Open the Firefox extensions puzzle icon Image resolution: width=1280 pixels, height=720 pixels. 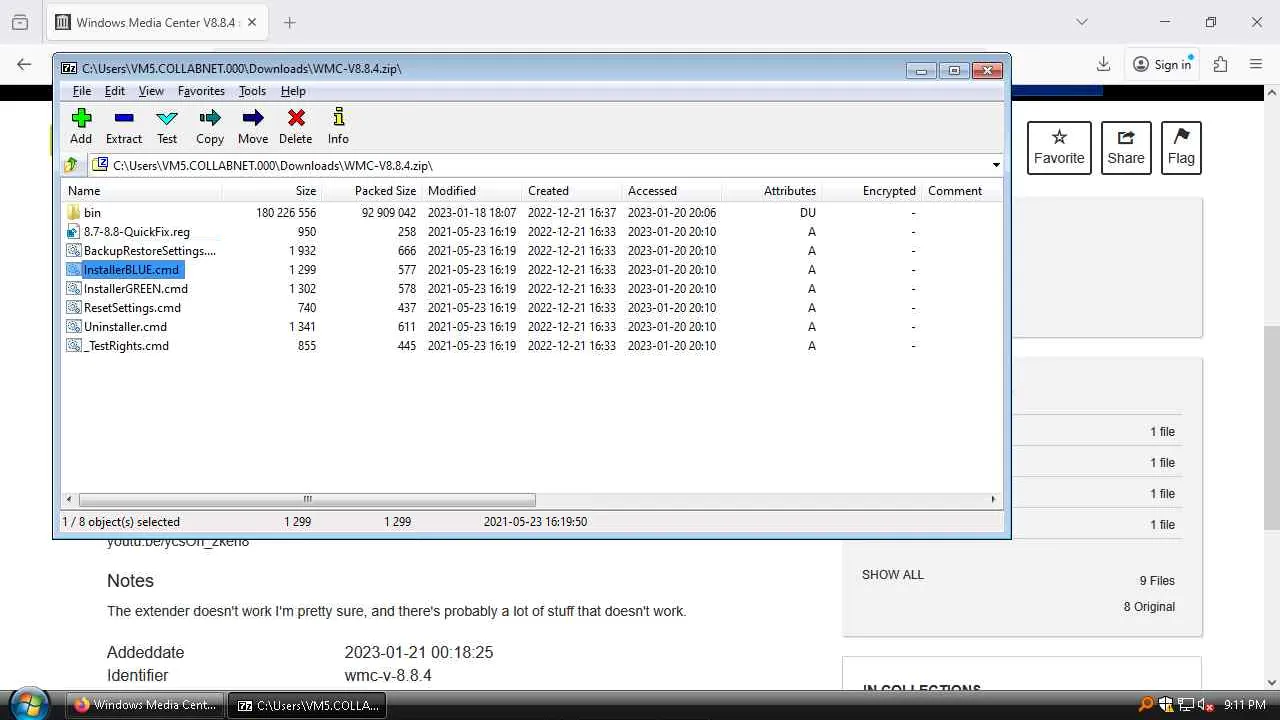pyautogui.click(x=1220, y=64)
